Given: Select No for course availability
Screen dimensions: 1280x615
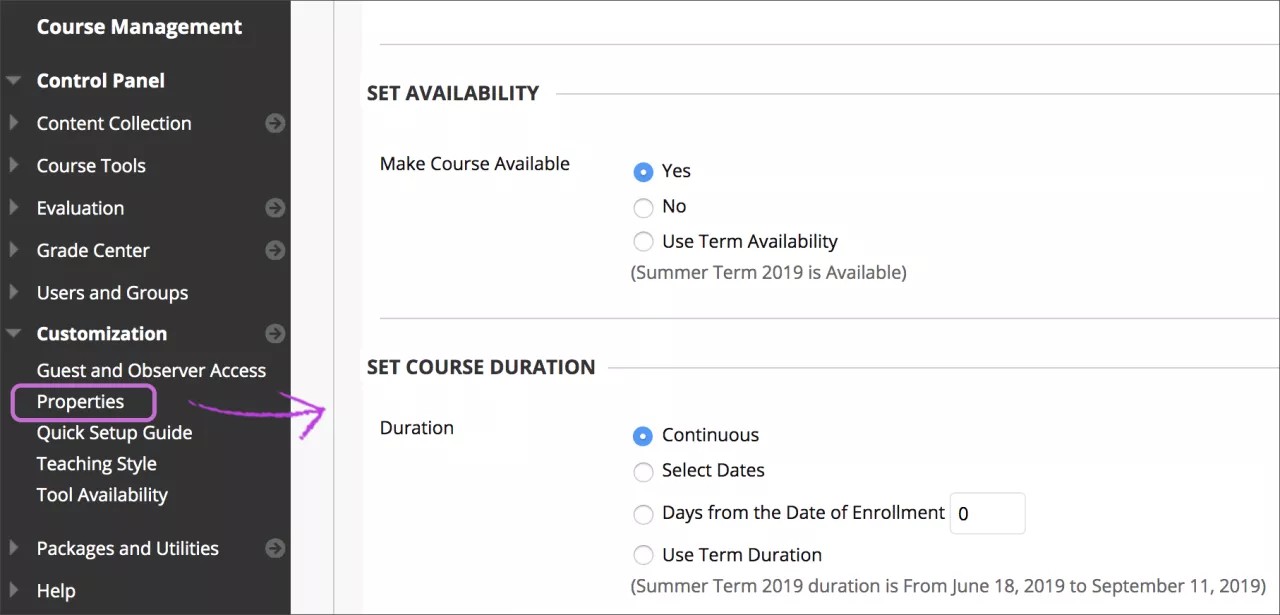Looking at the screenshot, I should click(x=643, y=207).
